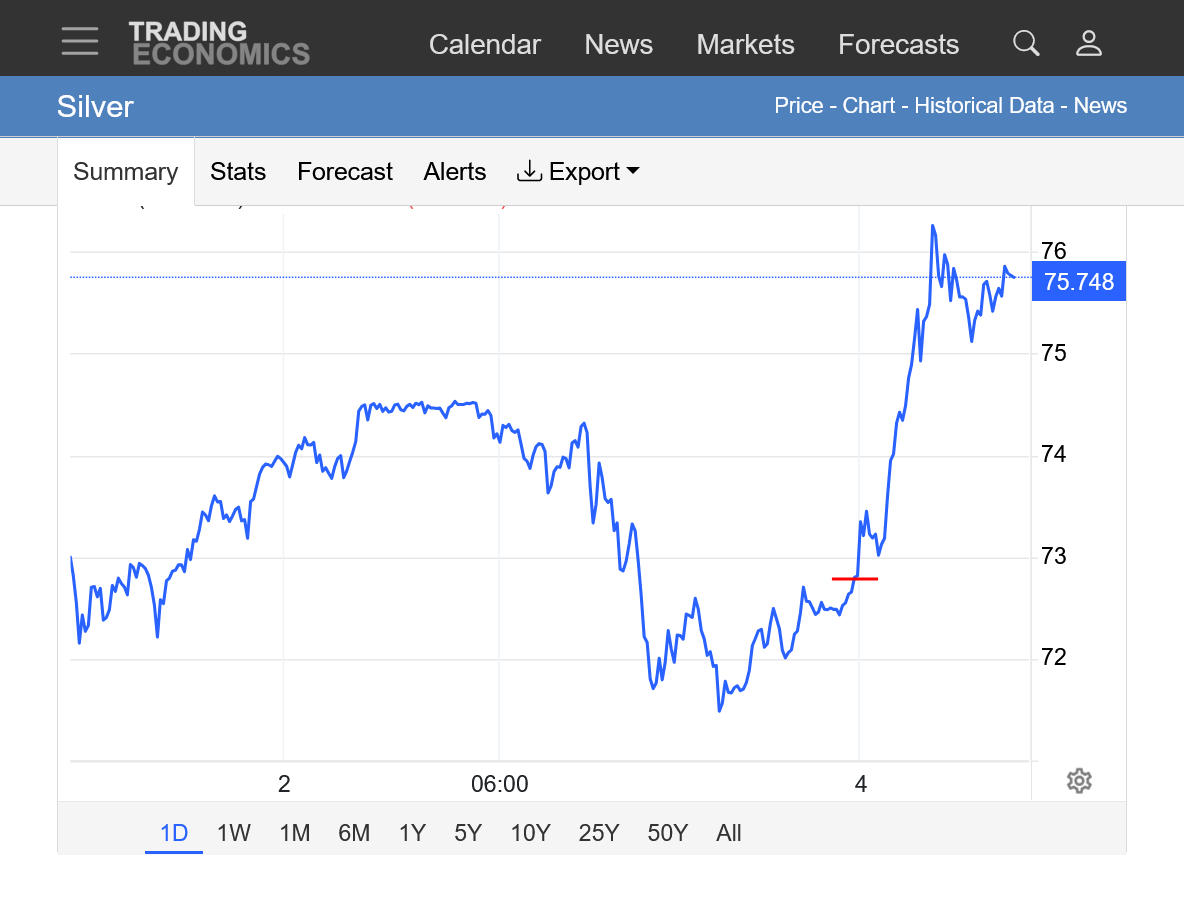Choose the 5Y time range
1184x901 pixels.
click(x=468, y=833)
